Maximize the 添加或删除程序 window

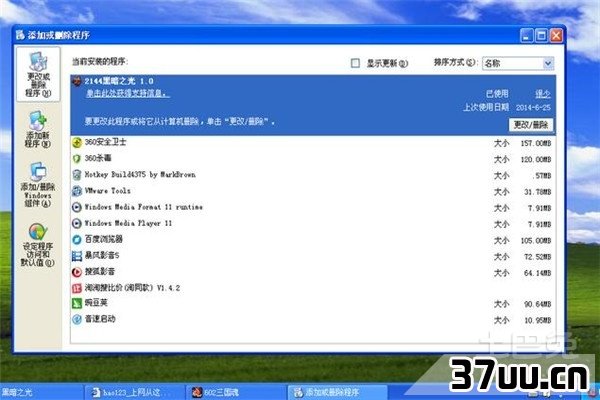coord(541,36)
